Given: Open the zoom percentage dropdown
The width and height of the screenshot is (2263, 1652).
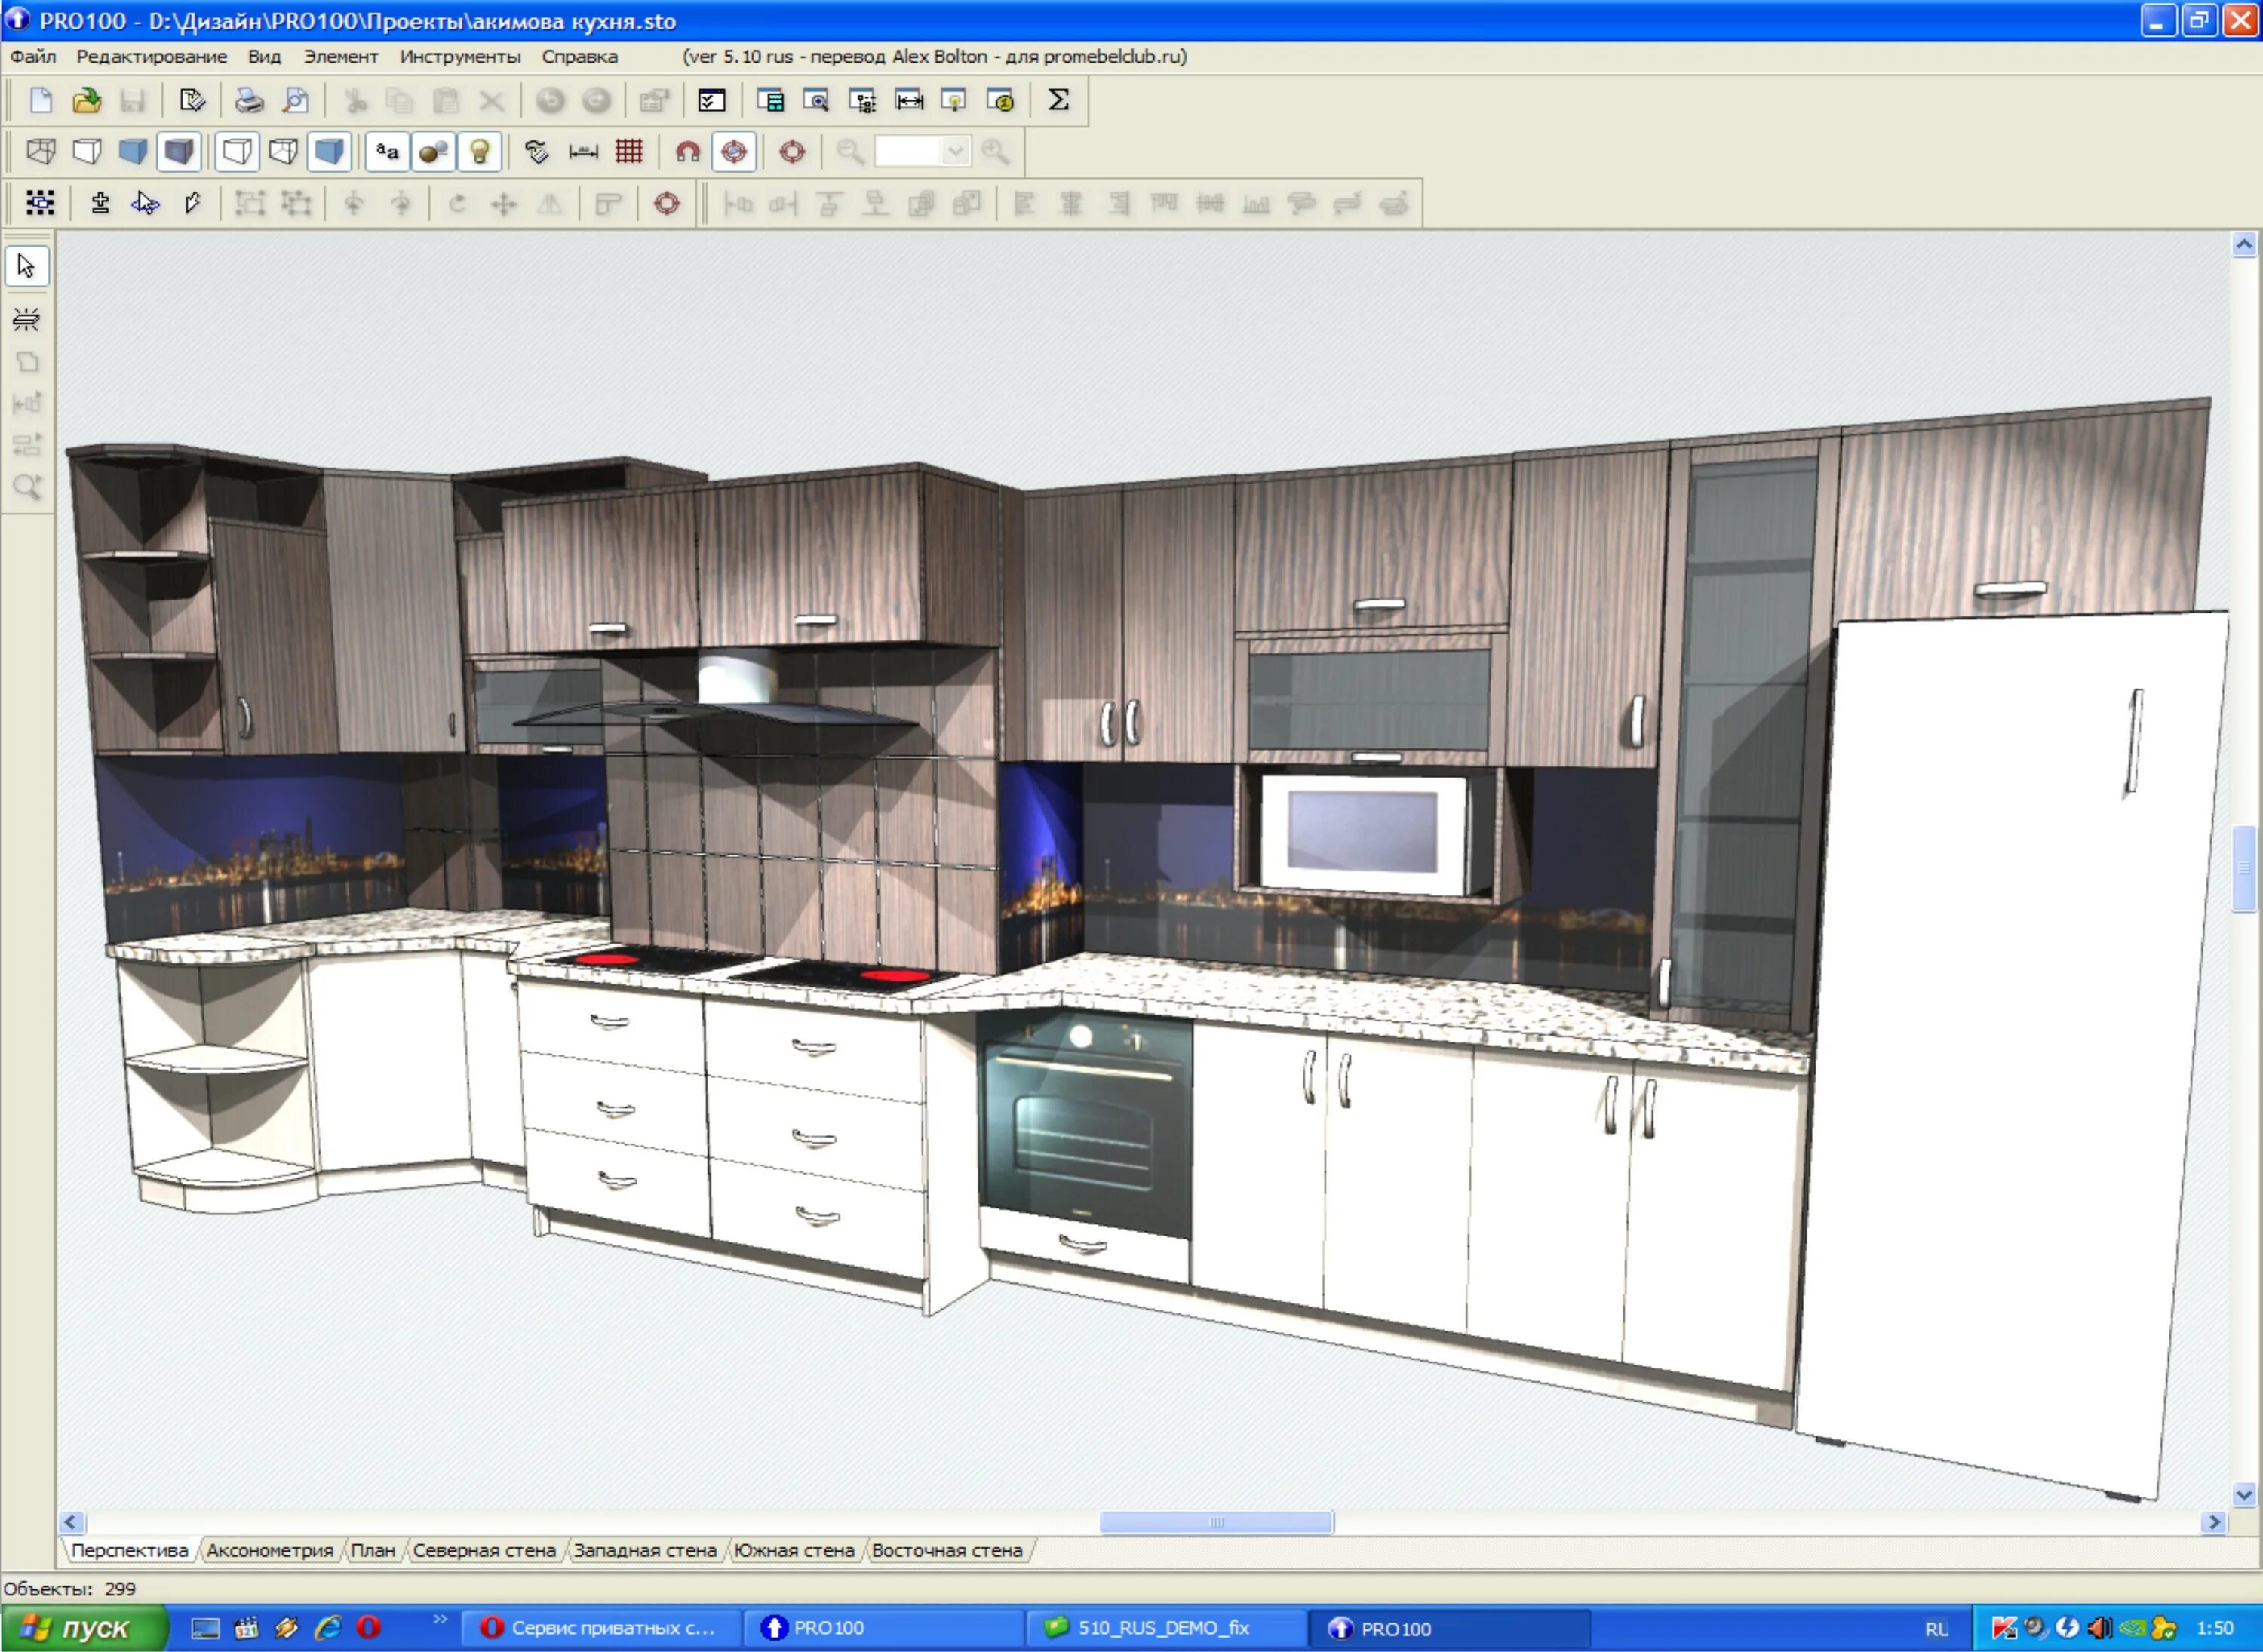Looking at the screenshot, I should [x=955, y=152].
